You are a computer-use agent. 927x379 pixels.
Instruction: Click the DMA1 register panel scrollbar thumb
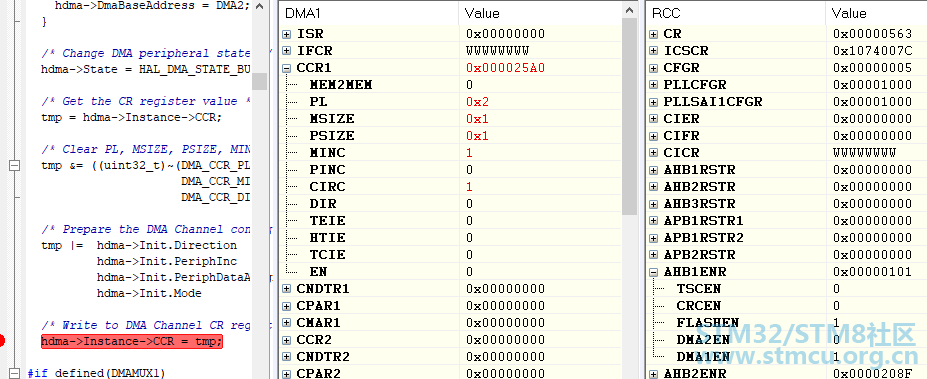coord(630,115)
